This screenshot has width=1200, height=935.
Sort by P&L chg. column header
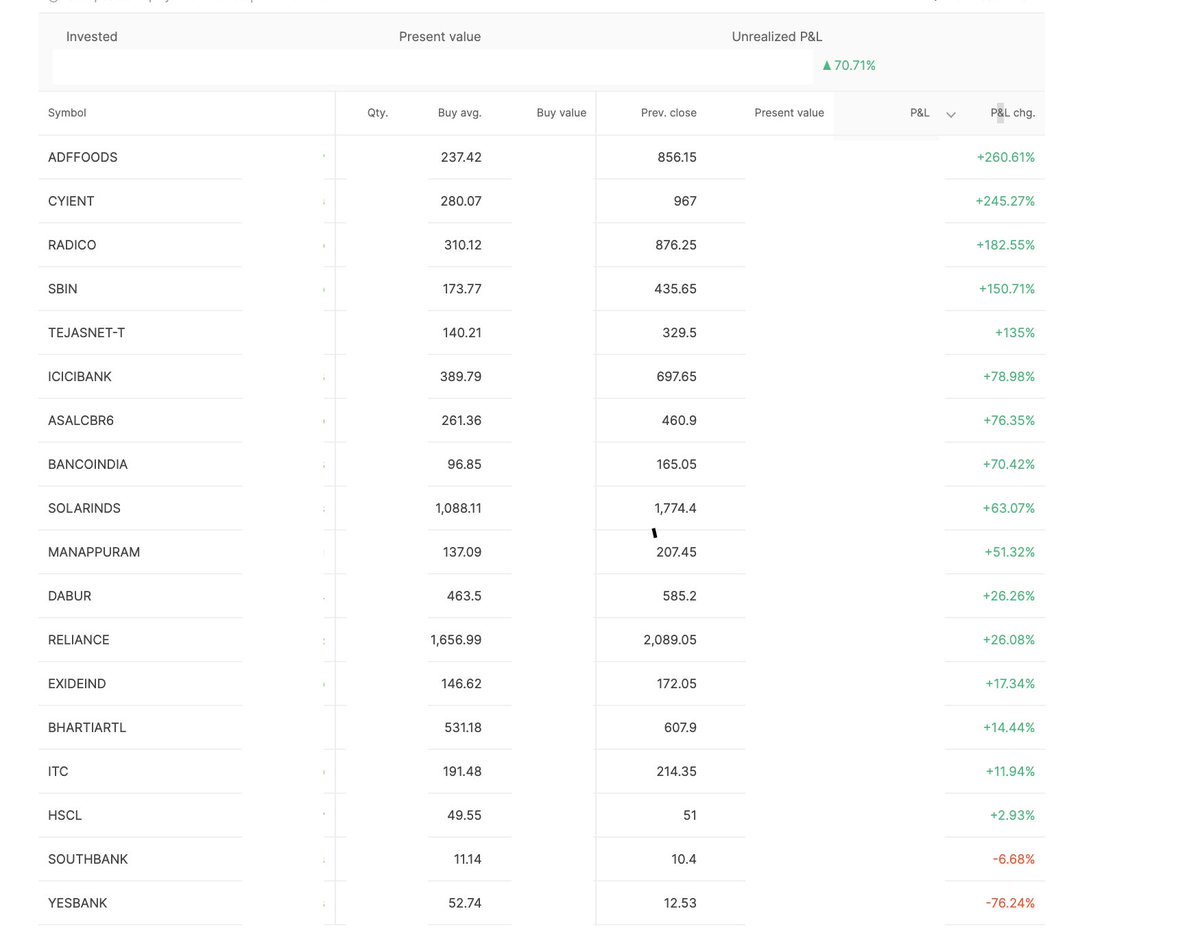pos(1013,113)
